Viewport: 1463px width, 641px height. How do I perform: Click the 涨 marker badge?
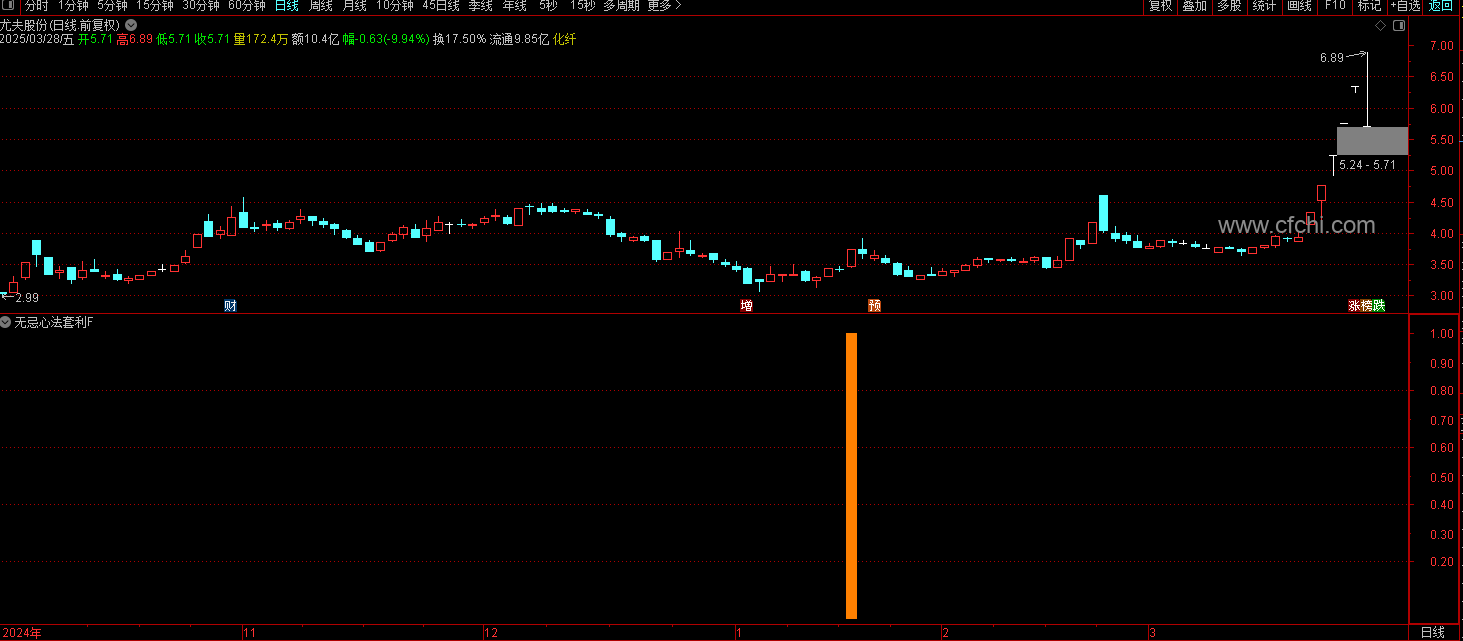tap(1354, 305)
